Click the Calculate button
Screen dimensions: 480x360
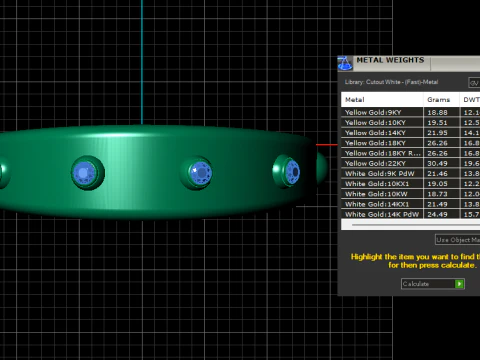click(x=433, y=284)
